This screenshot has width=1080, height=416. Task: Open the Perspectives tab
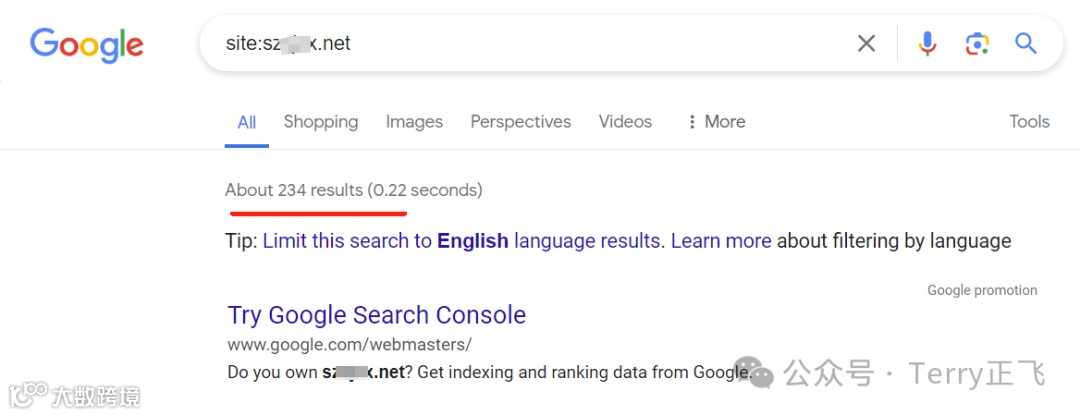(520, 122)
